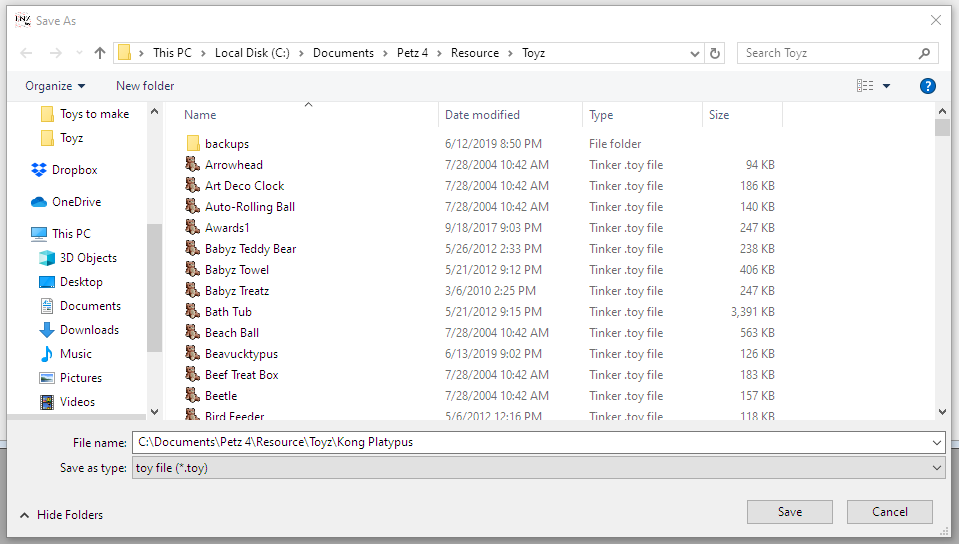Viewport: 959px width, 544px height.
Task: Click the Forward navigation arrow
Action: tap(56, 53)
